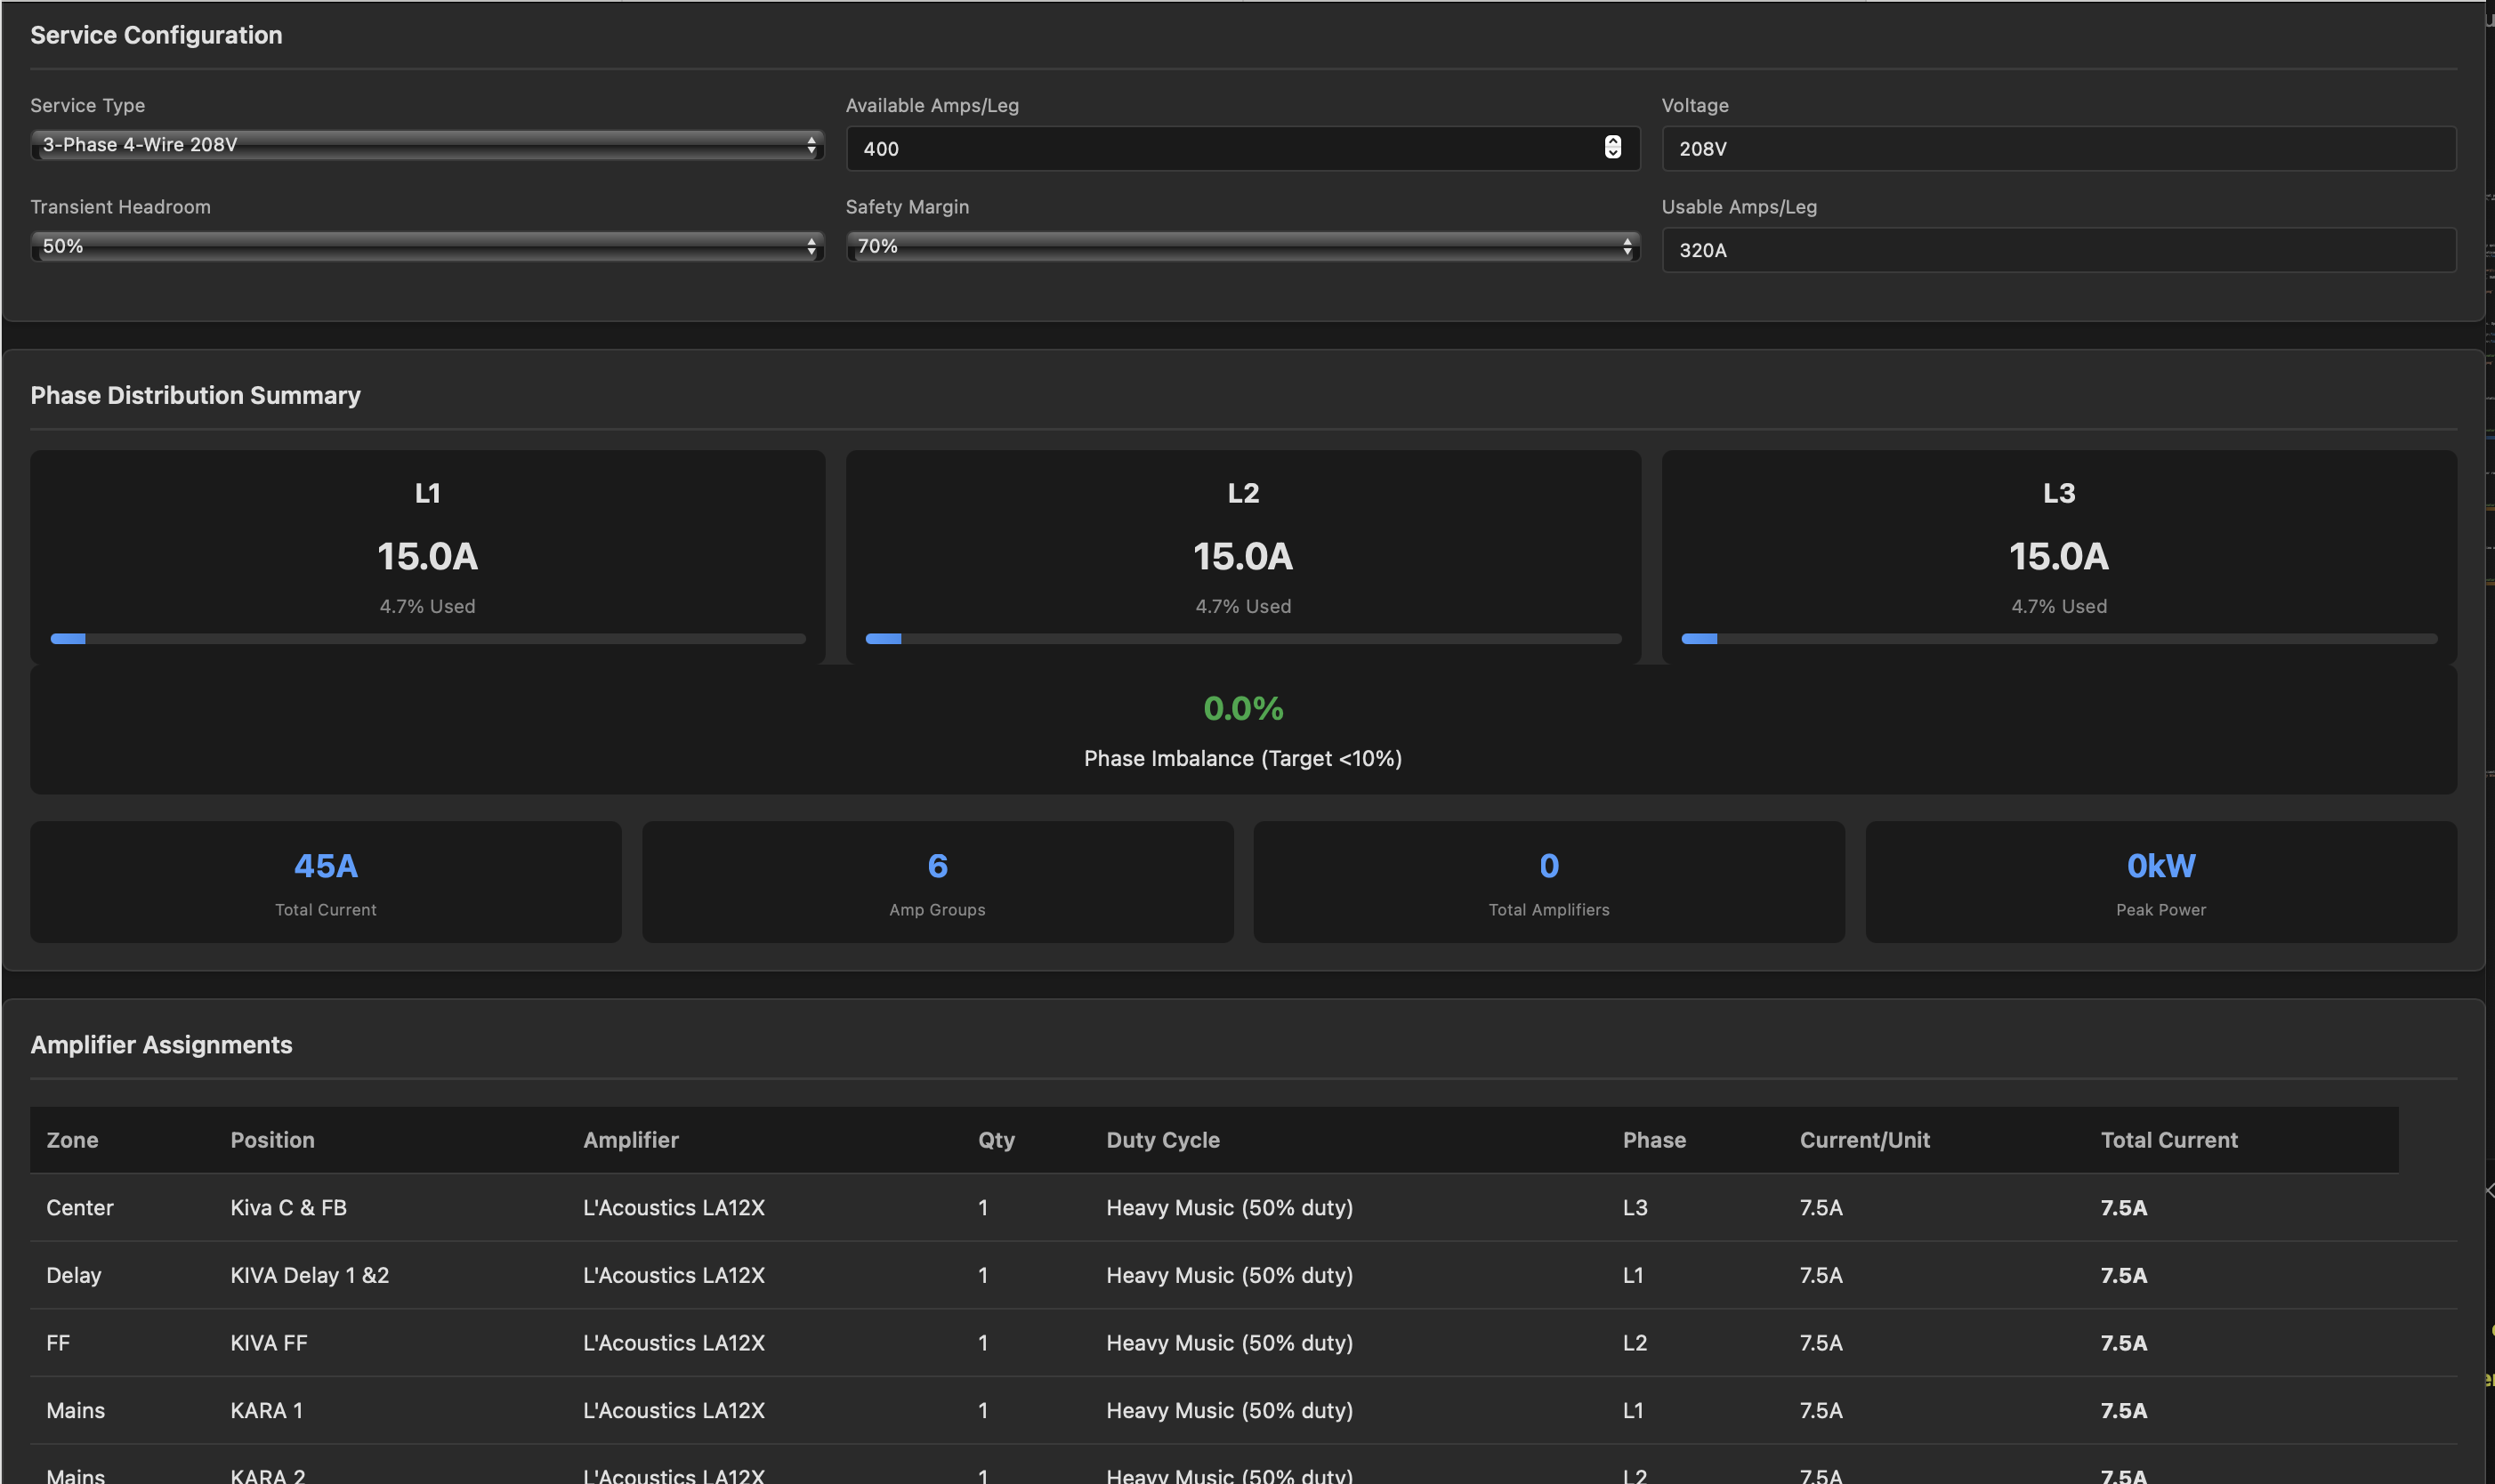Click the Center zone cell
Image resolution: width=2495 pixels, height=1484 pixels.
(x=79, y=1207)
